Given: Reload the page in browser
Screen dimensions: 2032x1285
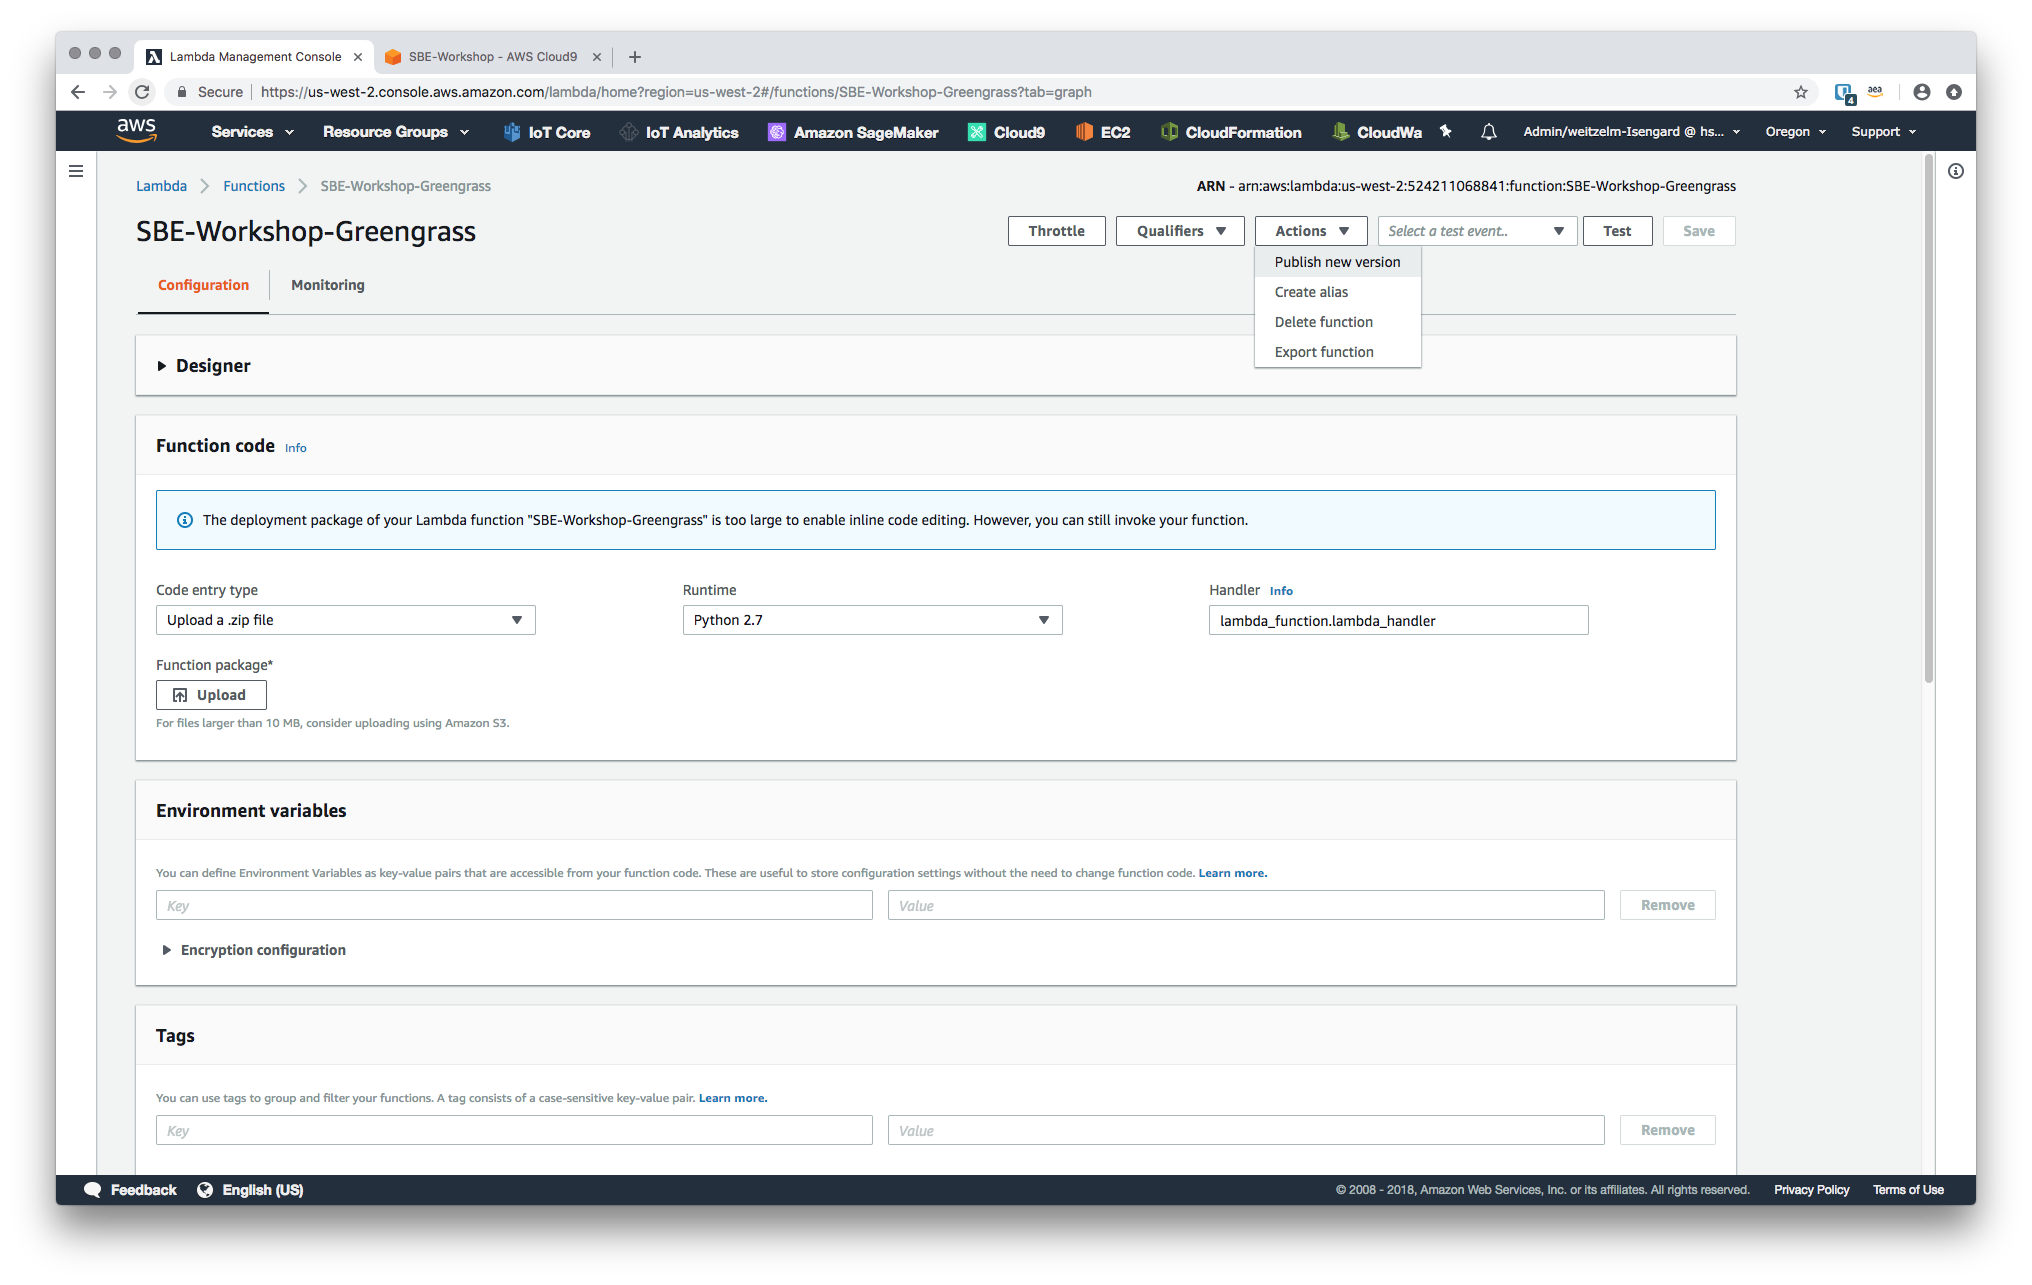Looking at the screenshot, I should coord(142,92).
